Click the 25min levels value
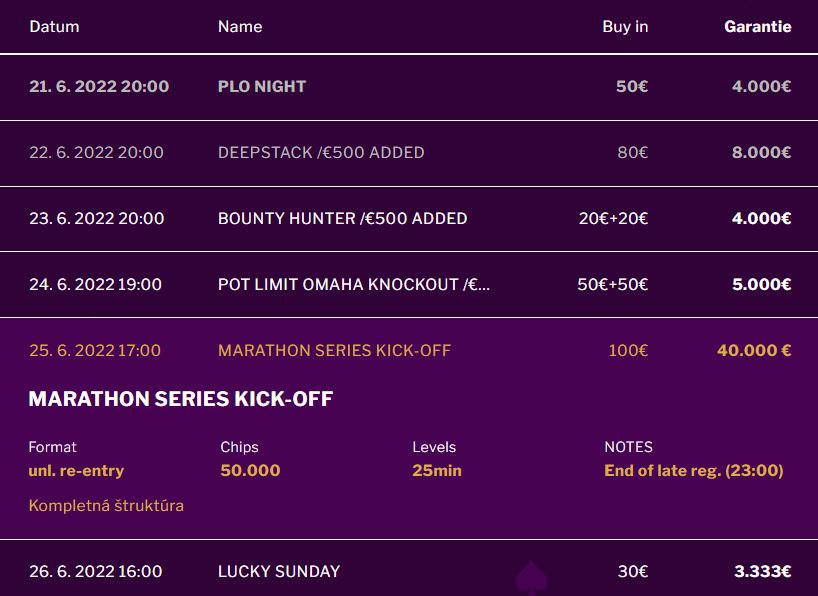818x596 pixels. (x=437, y=470)
